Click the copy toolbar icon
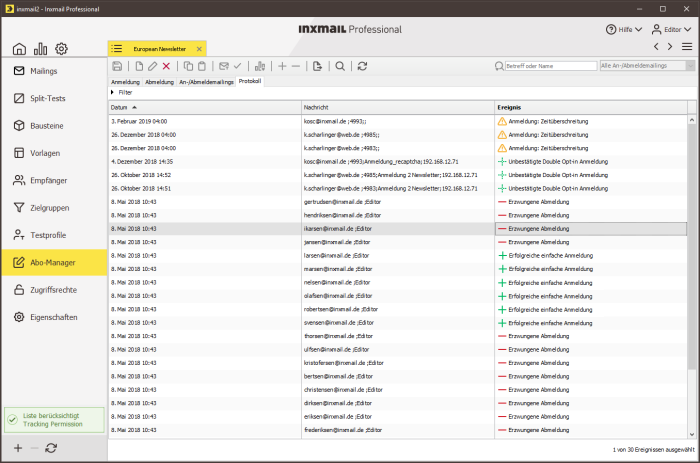Image resolution: width=700 pixels, height=463 pixels. 188,66
